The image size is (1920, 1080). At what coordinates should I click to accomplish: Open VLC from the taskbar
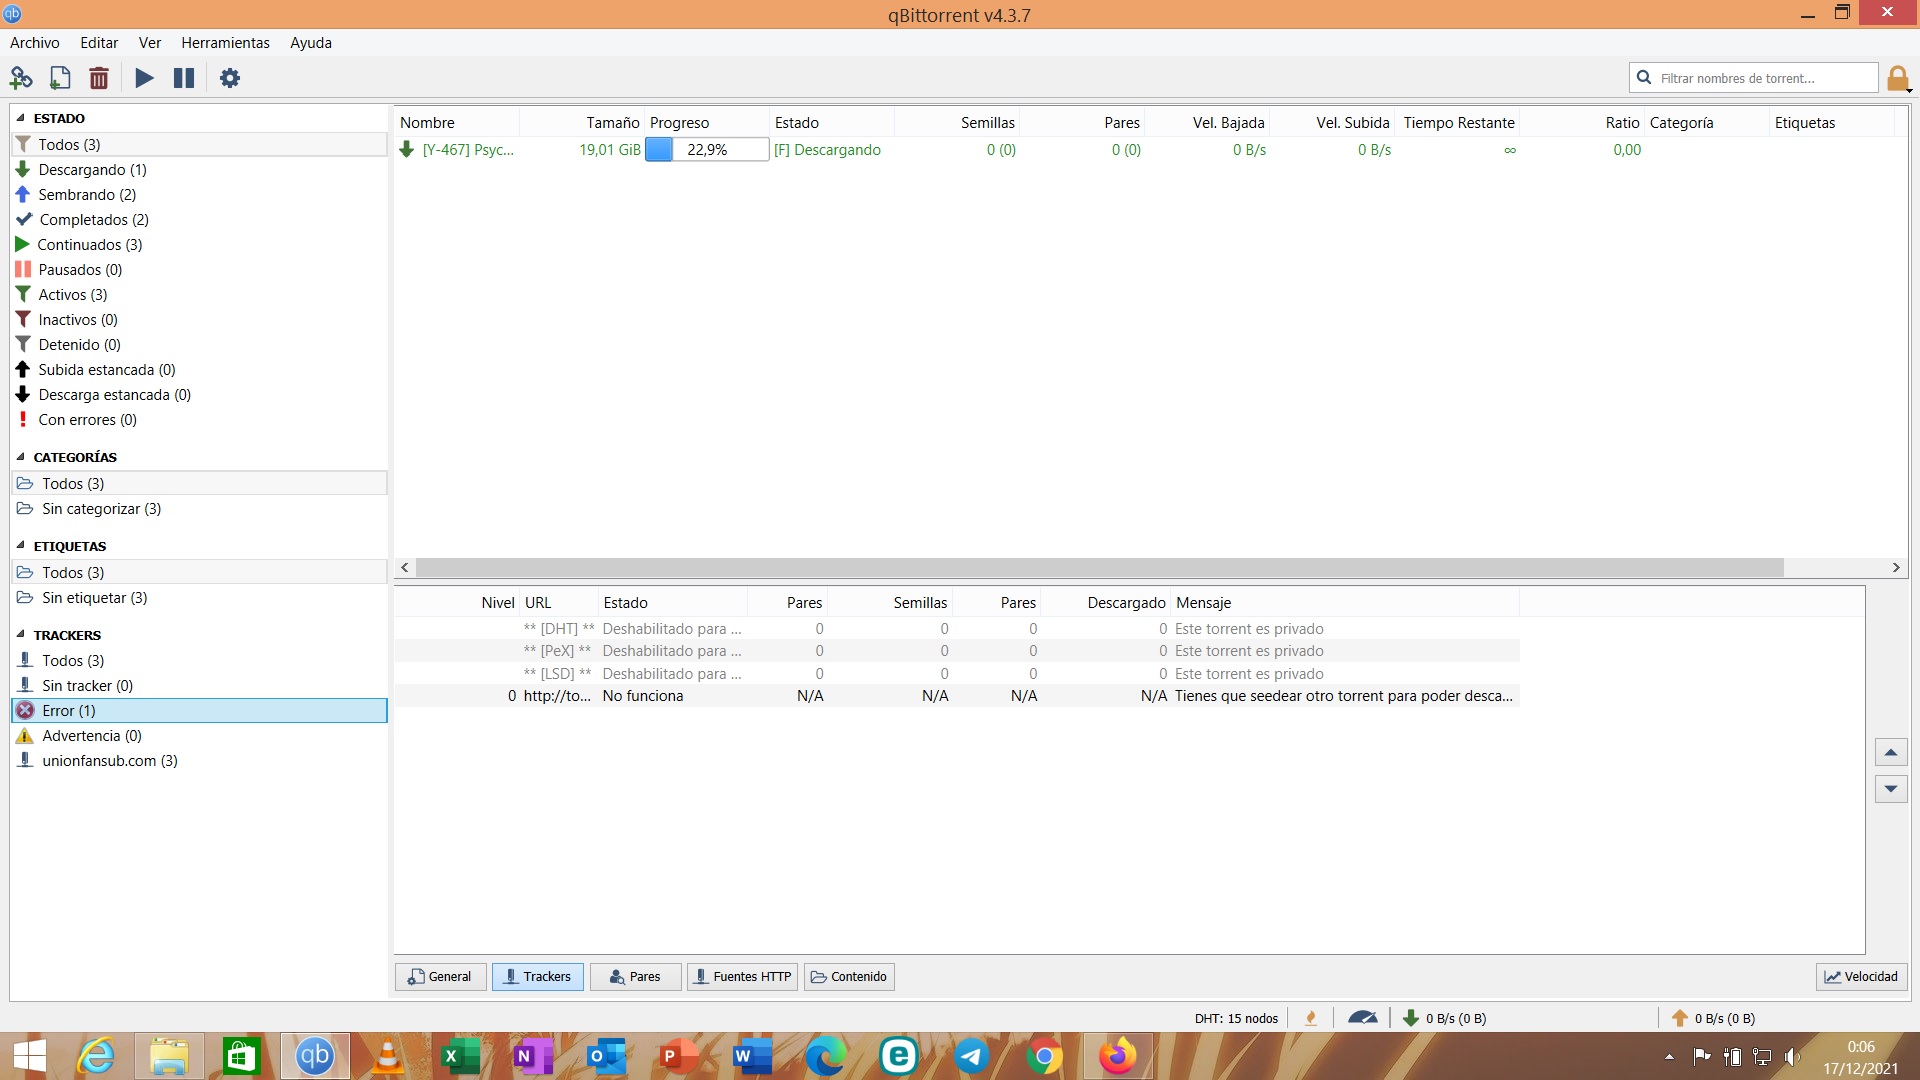[388, 1056]
